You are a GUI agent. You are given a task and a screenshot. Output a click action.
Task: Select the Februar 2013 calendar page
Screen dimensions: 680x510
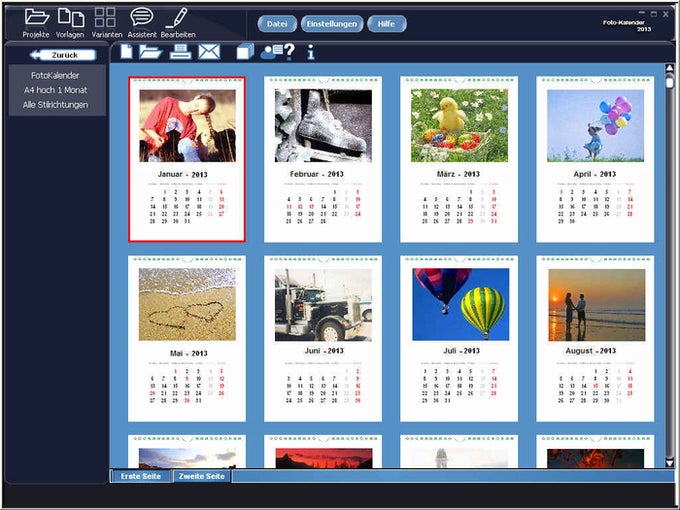[323, 159]
